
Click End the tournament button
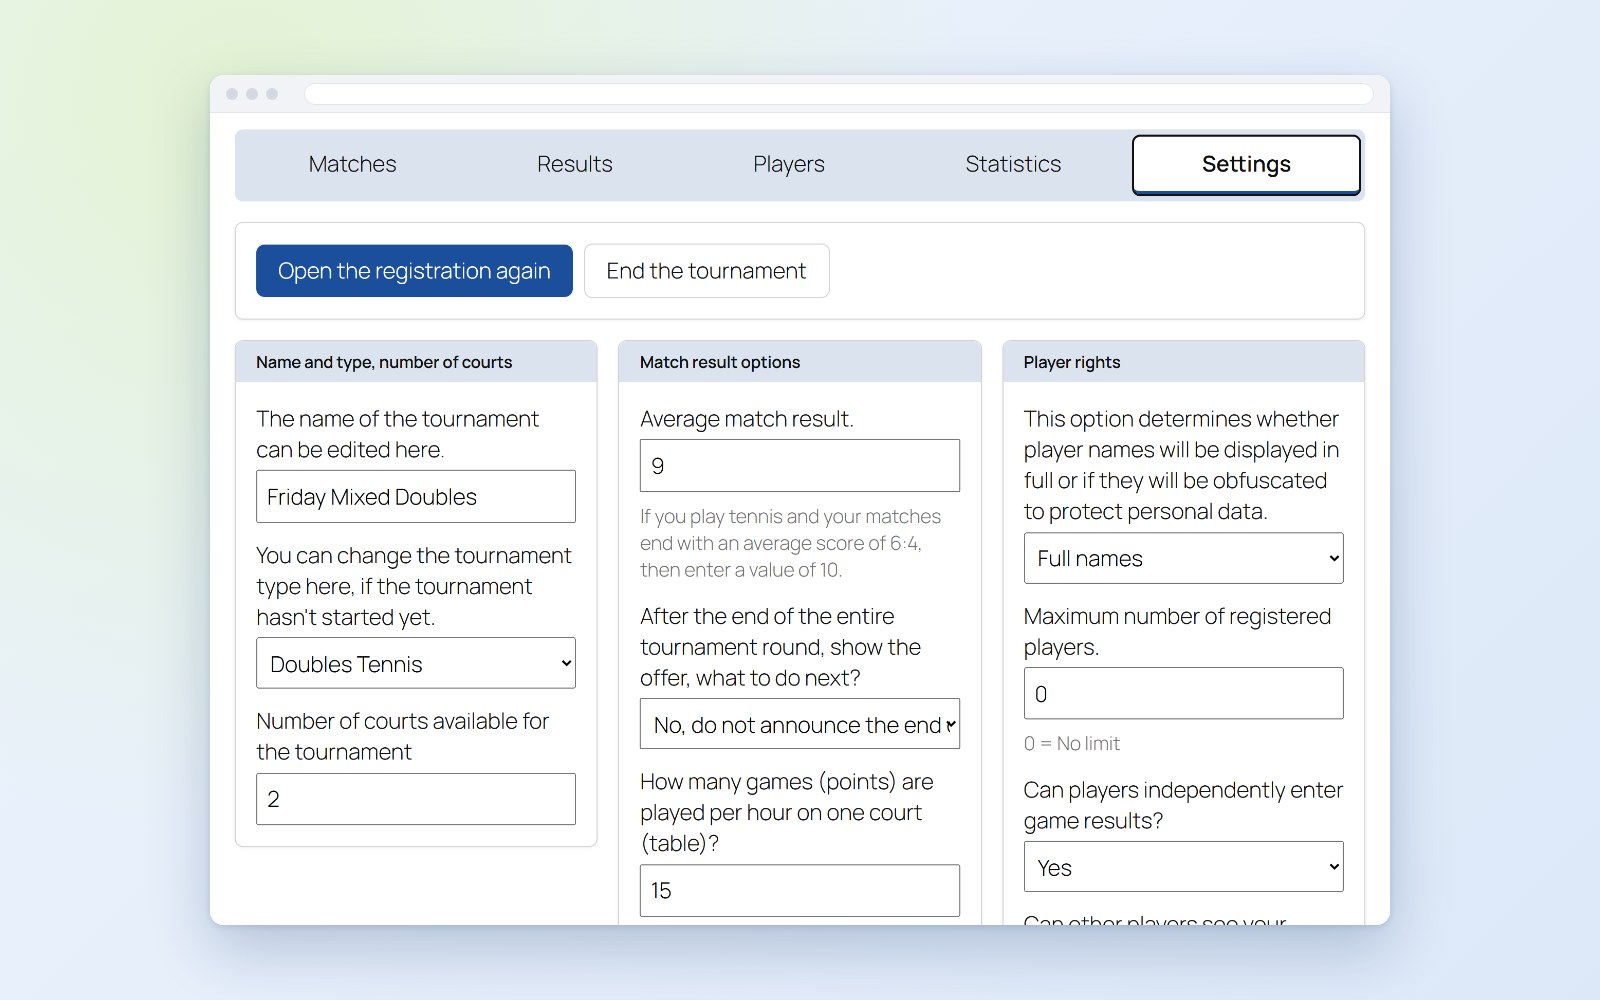[x=706, y=271]
